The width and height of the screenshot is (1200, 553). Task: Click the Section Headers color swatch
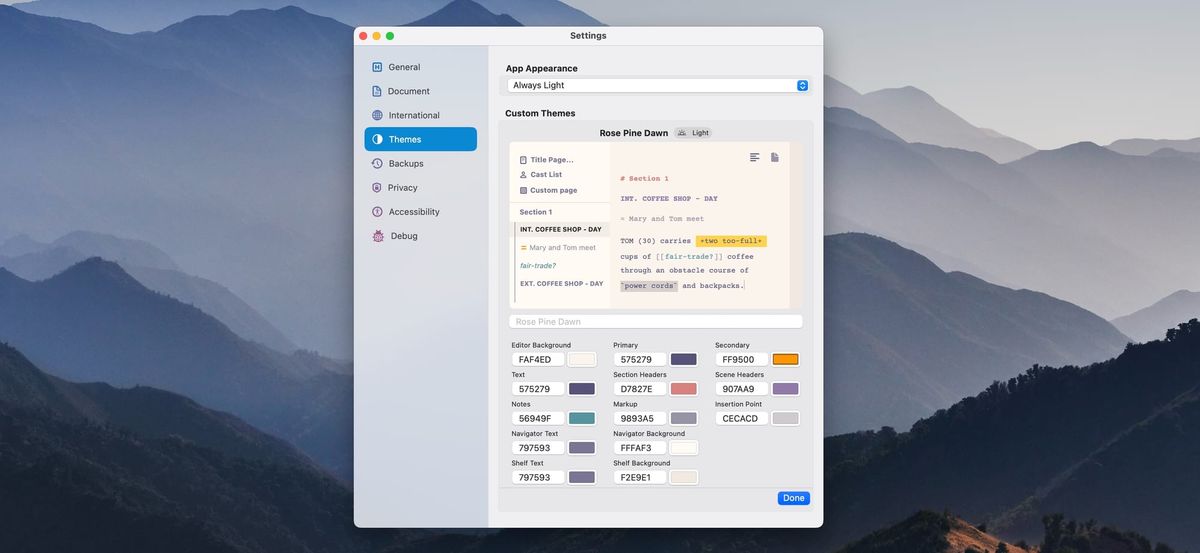pos(684,389)
